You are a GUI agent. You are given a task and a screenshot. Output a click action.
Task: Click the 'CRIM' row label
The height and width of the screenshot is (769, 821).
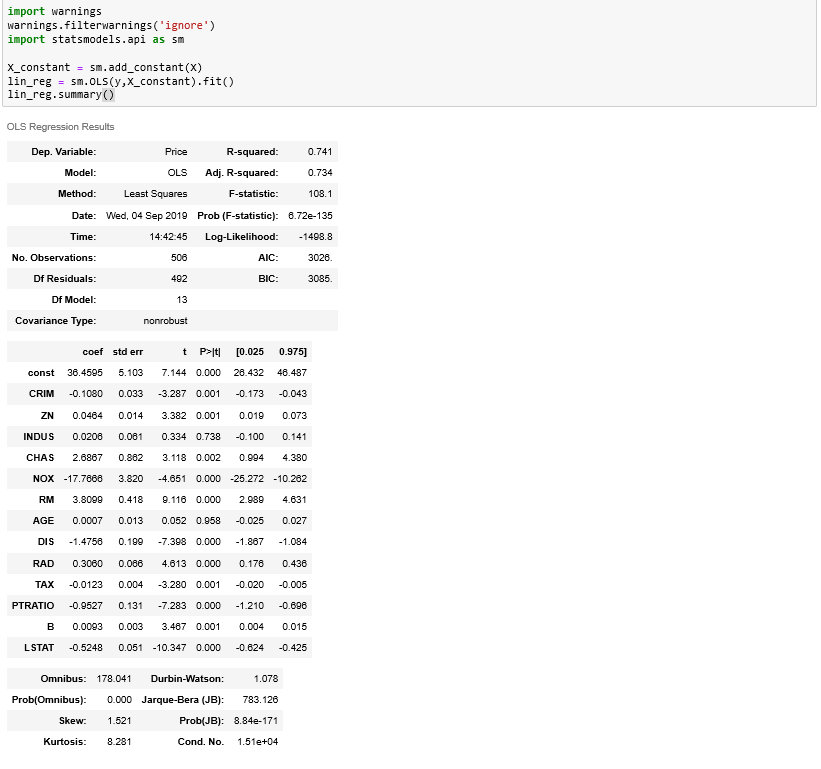pyautogui.click(x=41, y=394)
